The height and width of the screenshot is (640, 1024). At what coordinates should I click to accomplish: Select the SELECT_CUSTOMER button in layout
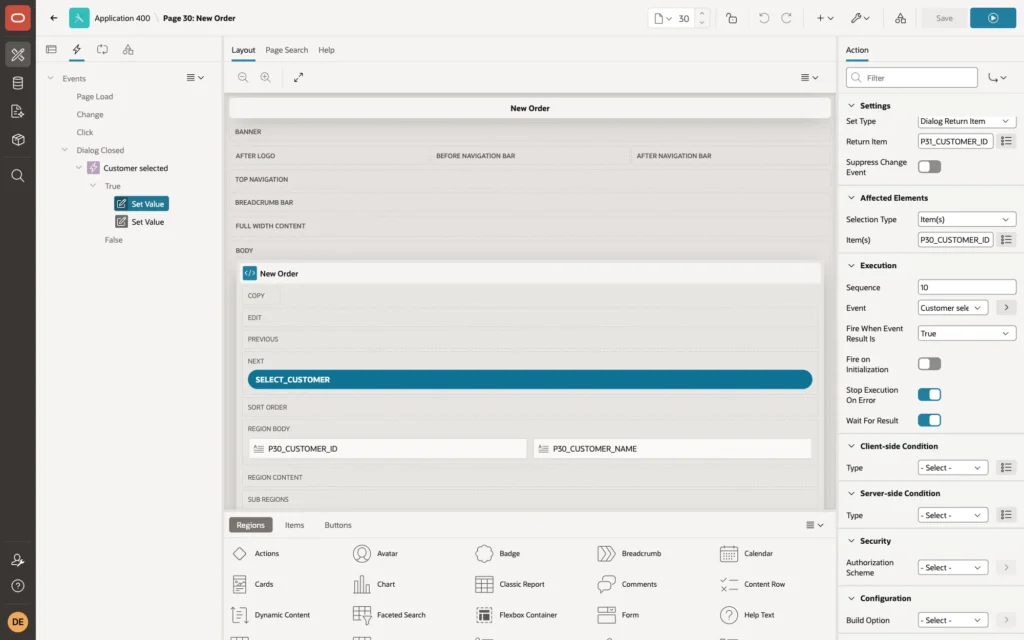[x=530, y=379]
